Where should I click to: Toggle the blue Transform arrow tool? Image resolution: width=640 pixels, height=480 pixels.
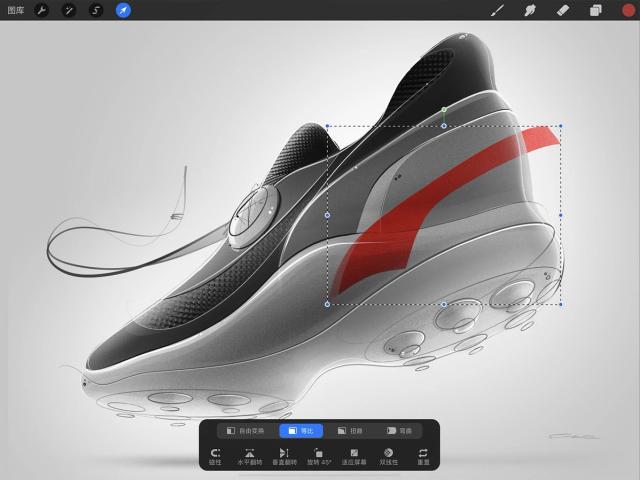click(x=123, y=10)
